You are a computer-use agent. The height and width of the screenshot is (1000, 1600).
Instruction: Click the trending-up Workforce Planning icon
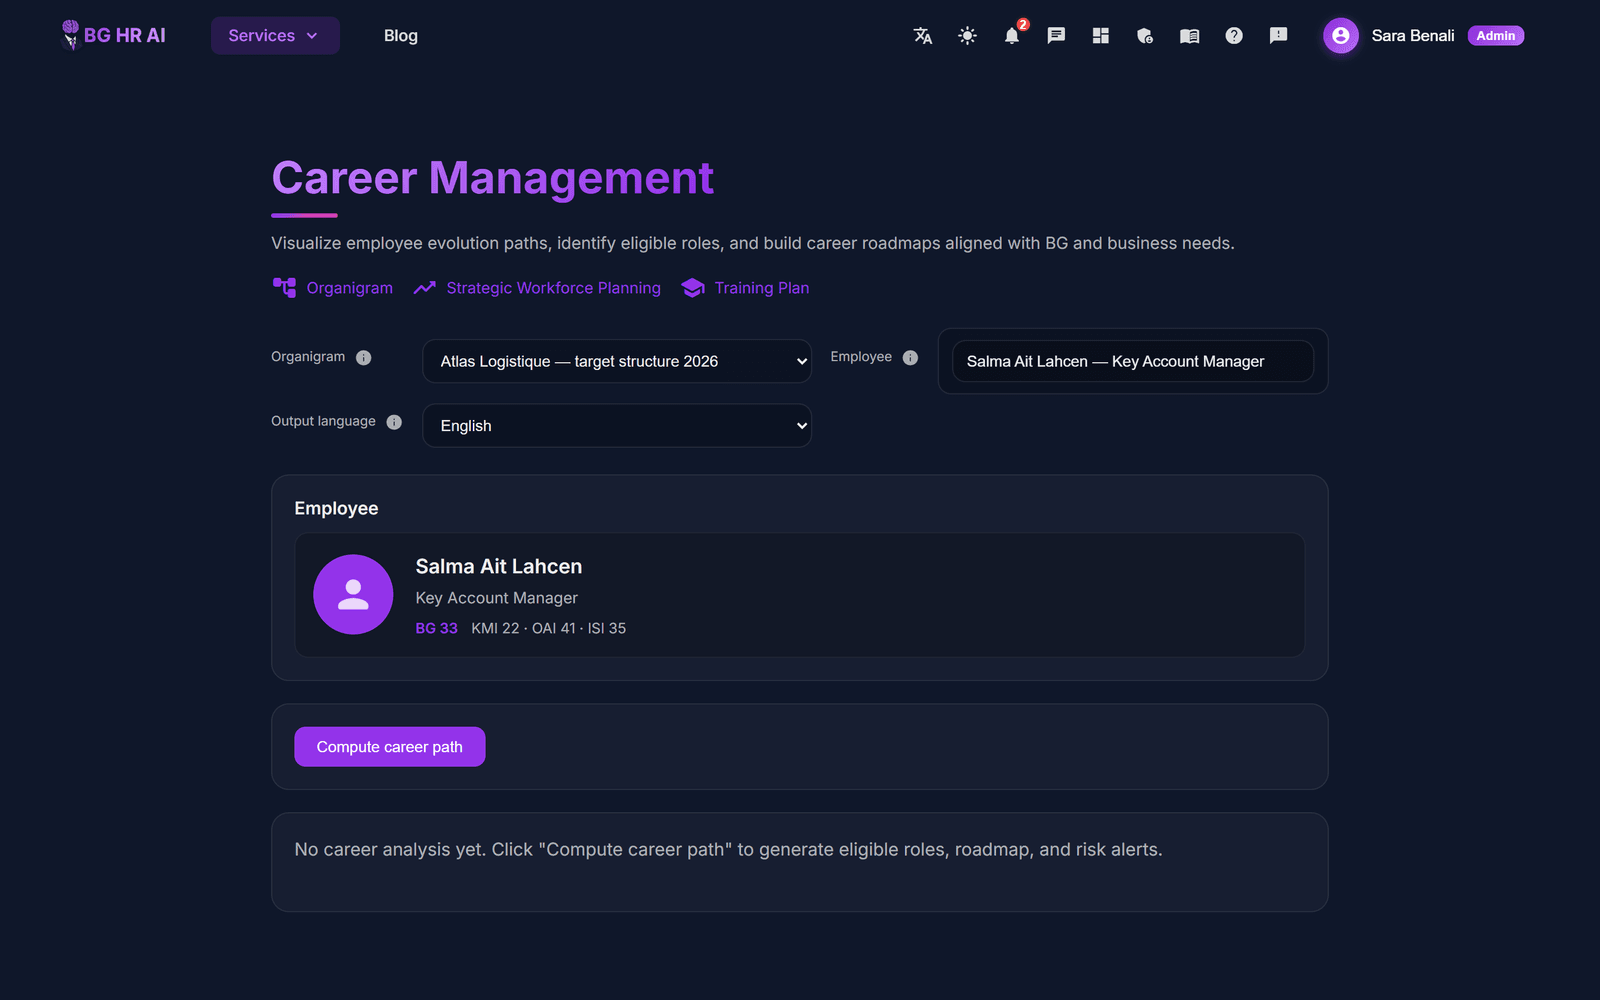point(425,288)
